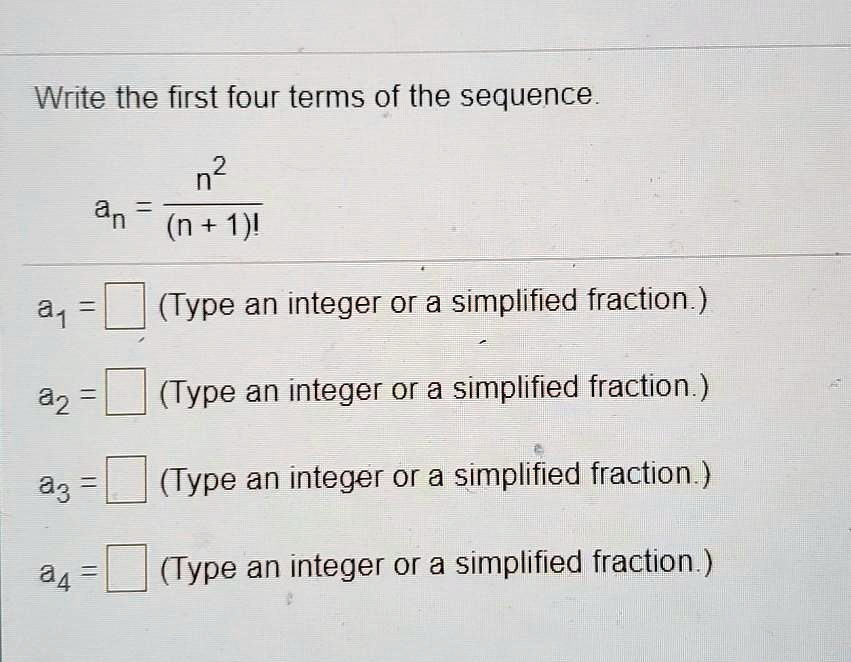This screenshot has height=662, width=851.
Task: Click the horizontal line above the question
Action: (x=426, y=49)
